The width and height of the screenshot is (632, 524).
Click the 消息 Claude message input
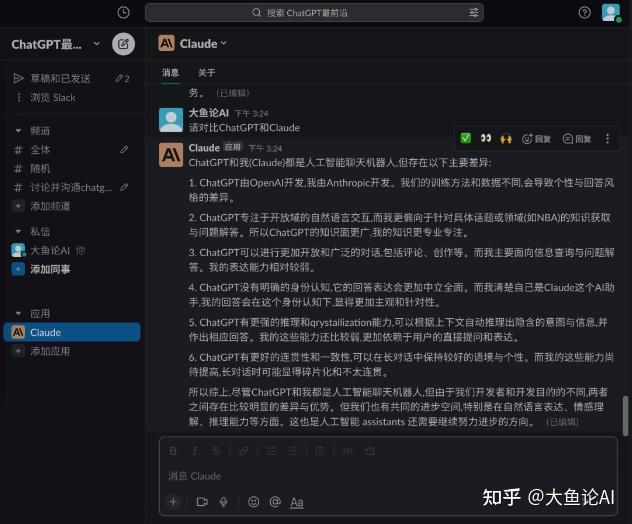[x=388, y=476]
